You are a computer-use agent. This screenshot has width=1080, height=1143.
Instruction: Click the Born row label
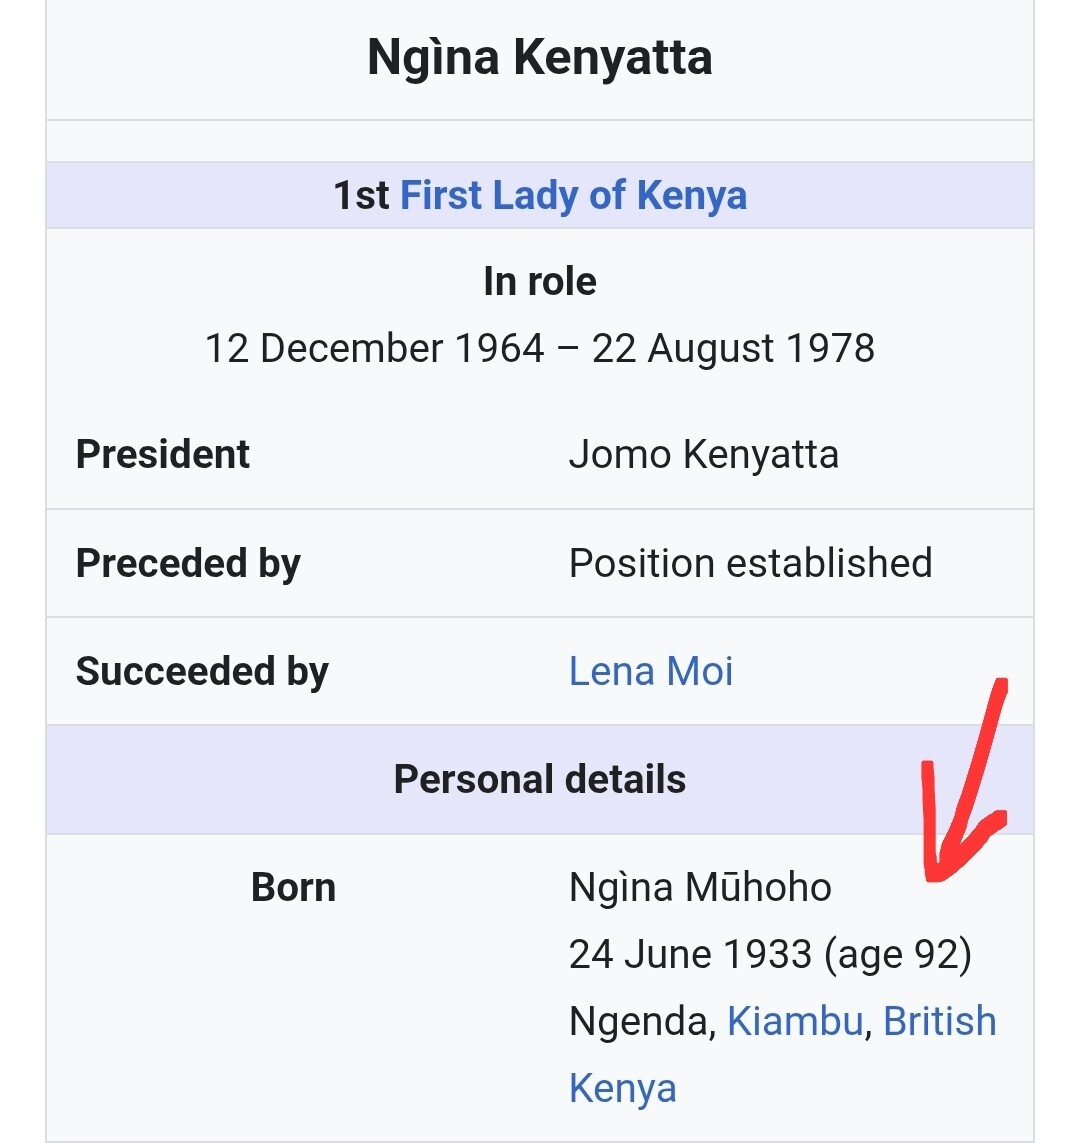point(293,887)
